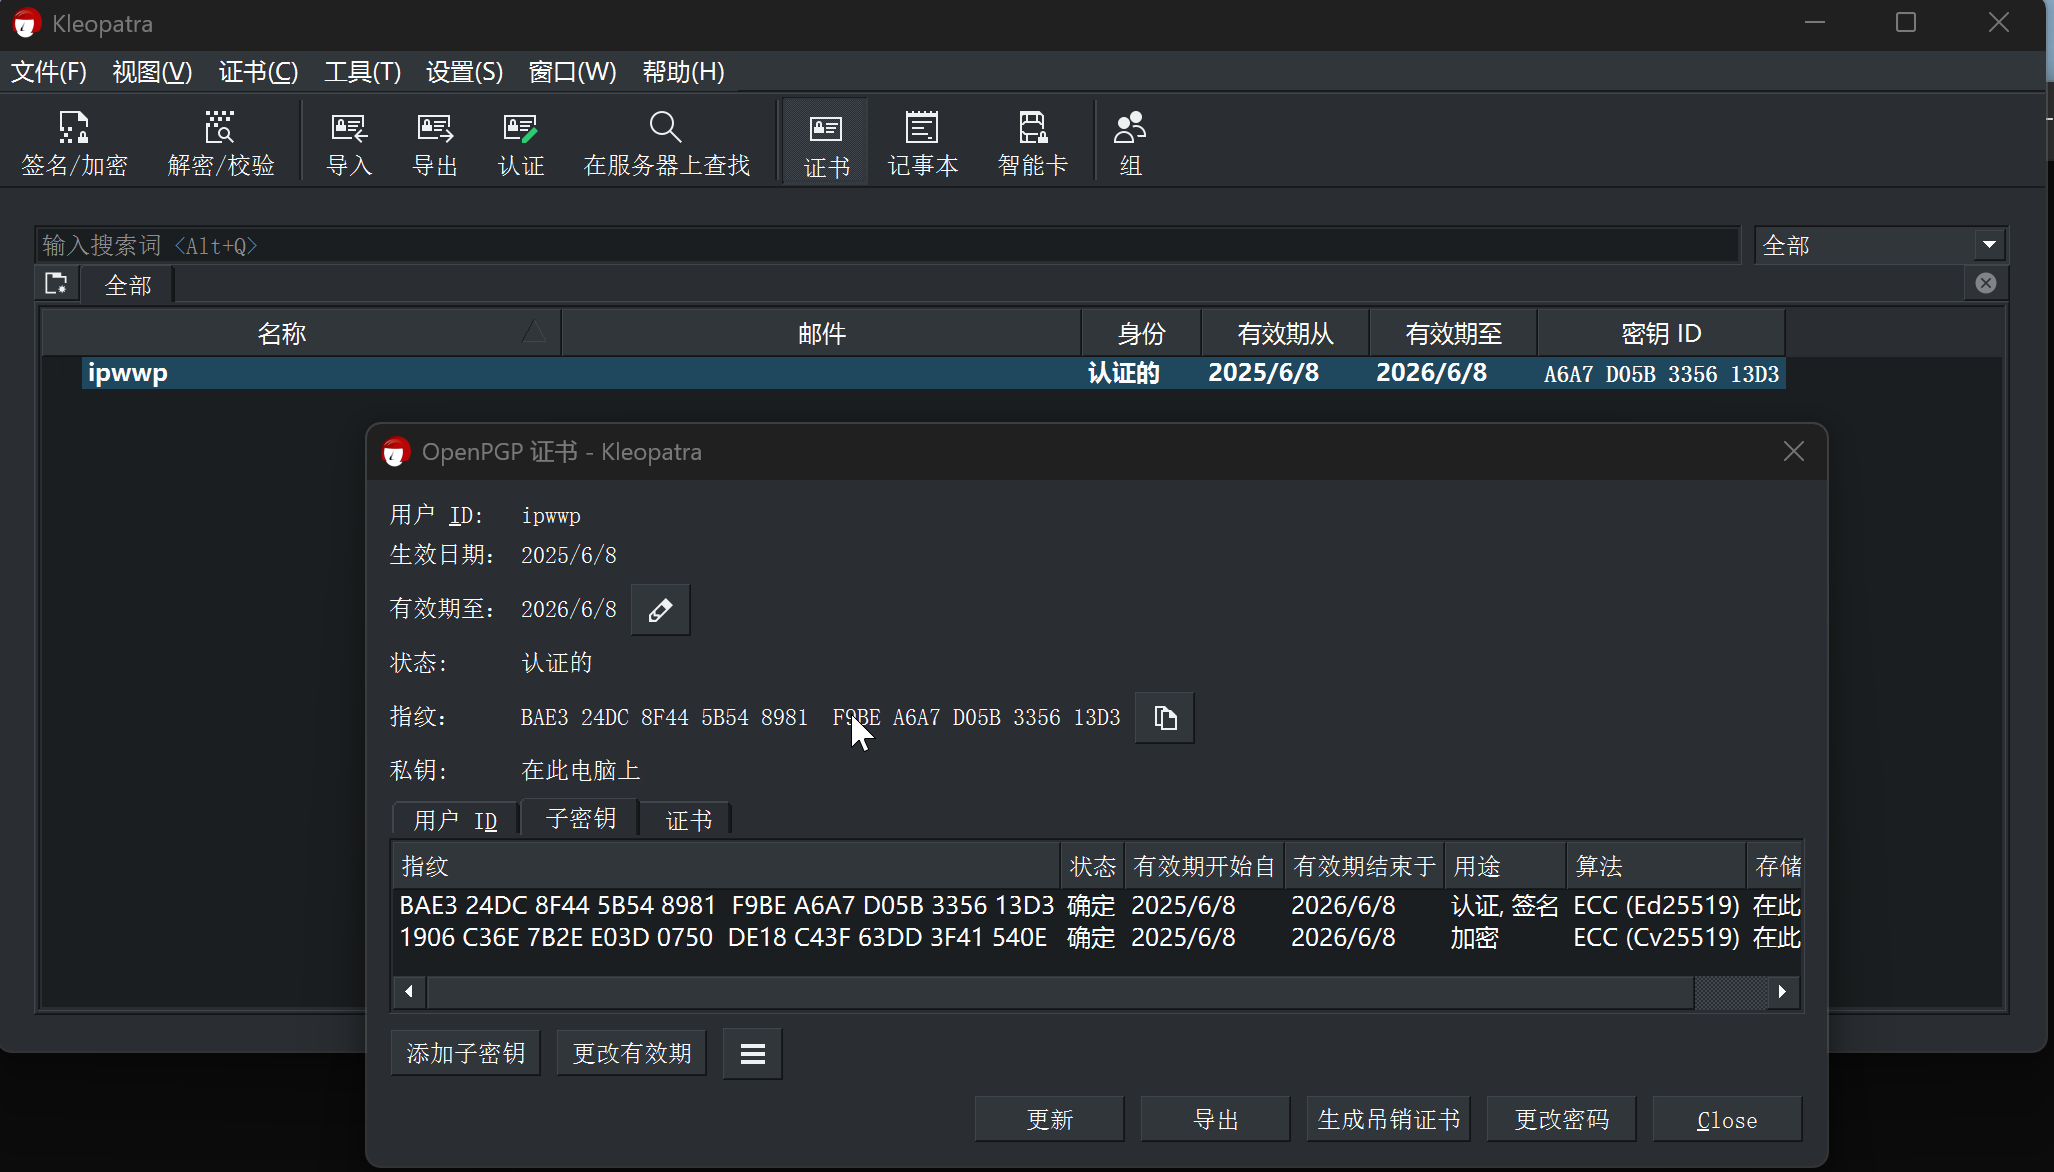Open the 组 groups view
The image size is (2054, 1172).
pos(1130,143)
